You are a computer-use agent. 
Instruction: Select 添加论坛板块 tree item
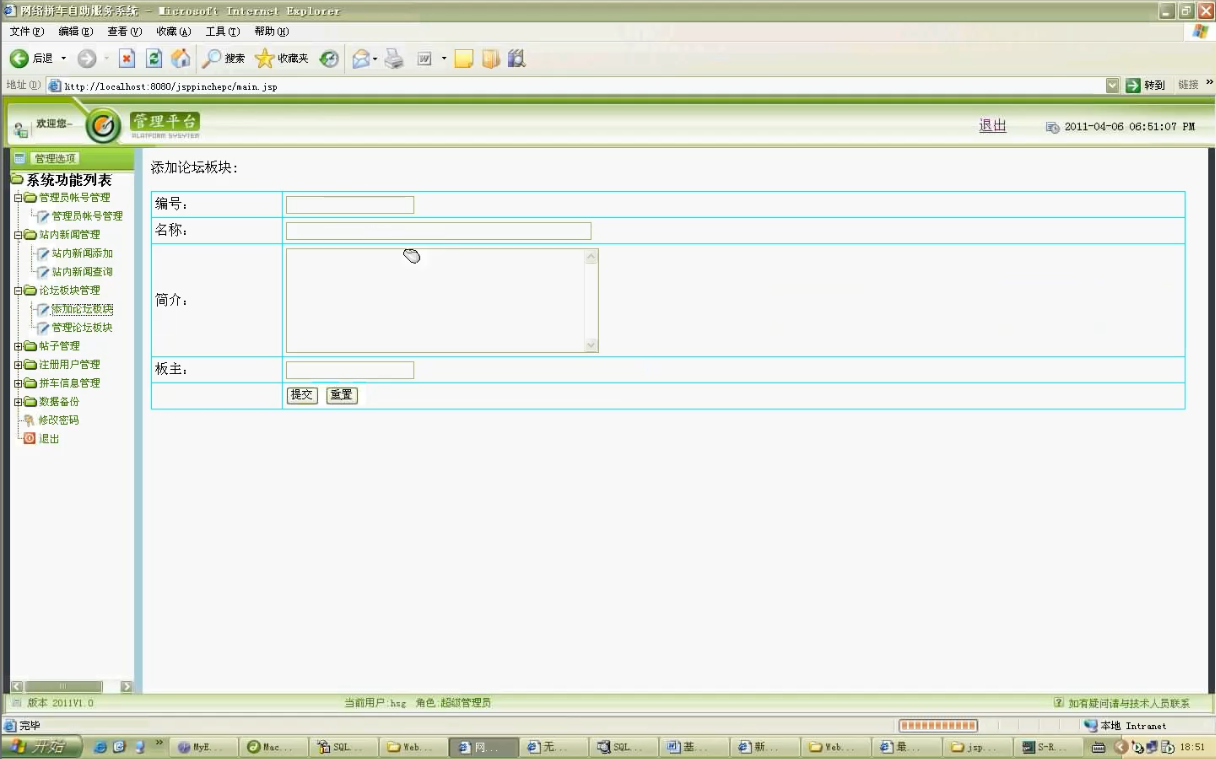tap(82, 310)
